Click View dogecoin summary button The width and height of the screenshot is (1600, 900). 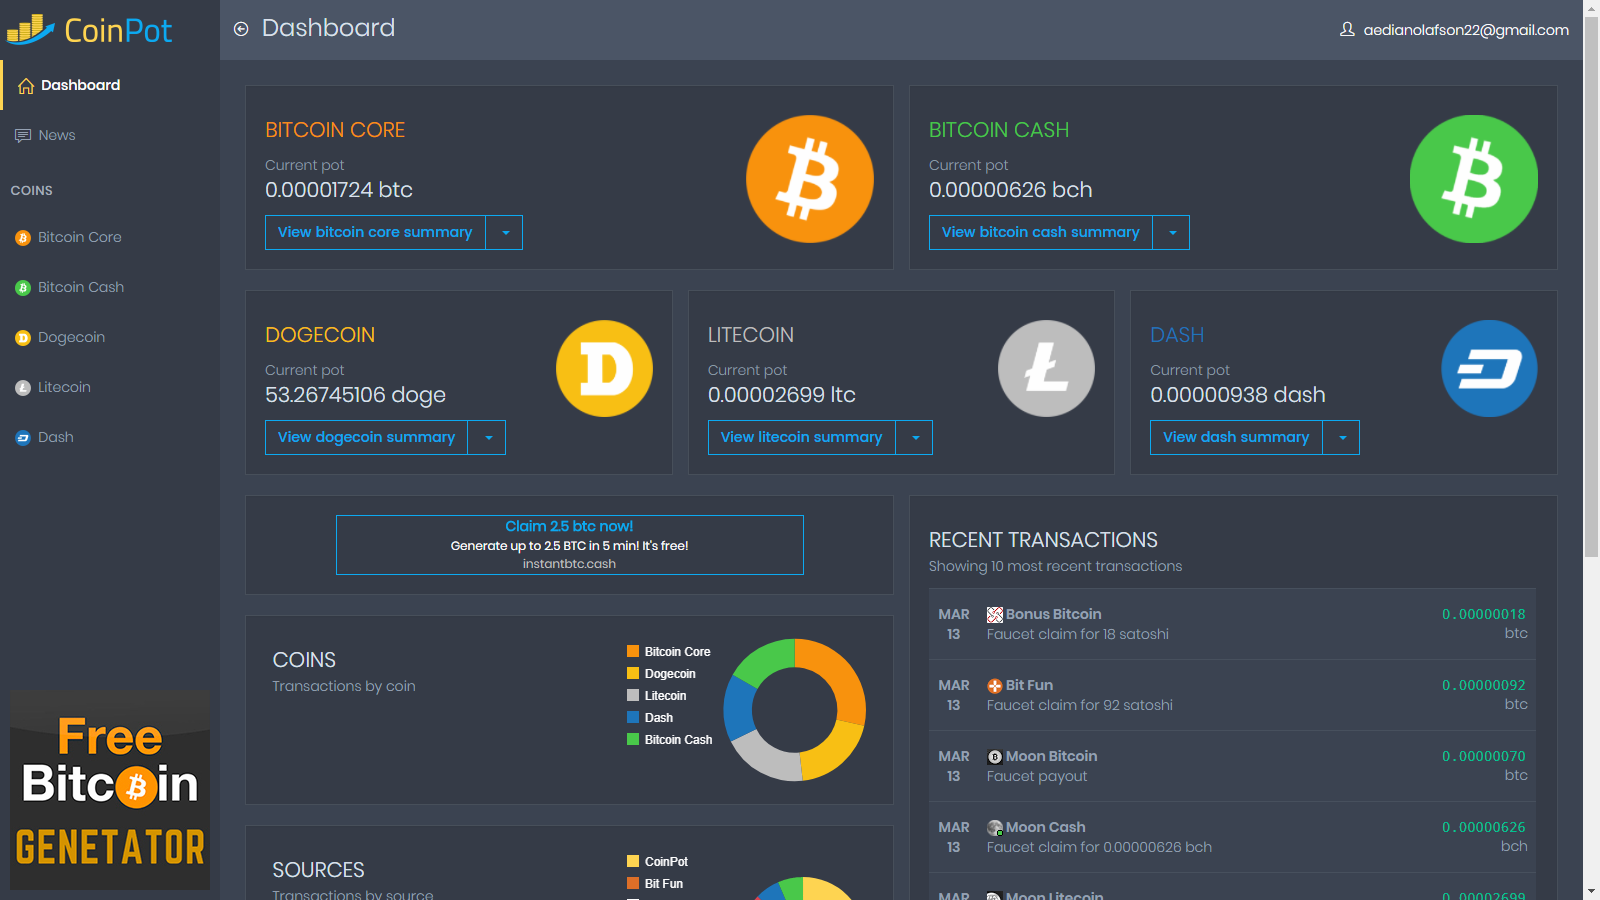pyautogui.click(x=366, y=438)
